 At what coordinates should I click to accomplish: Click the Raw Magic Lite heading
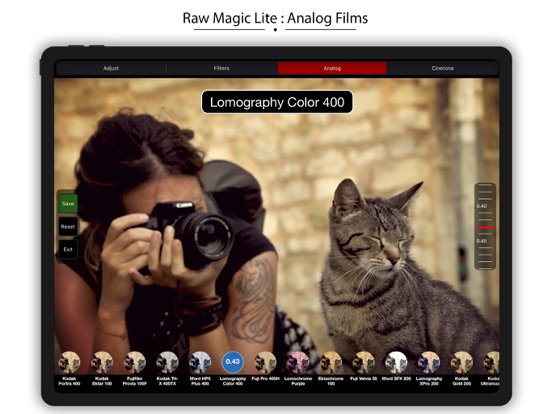[x=230, y=18]
